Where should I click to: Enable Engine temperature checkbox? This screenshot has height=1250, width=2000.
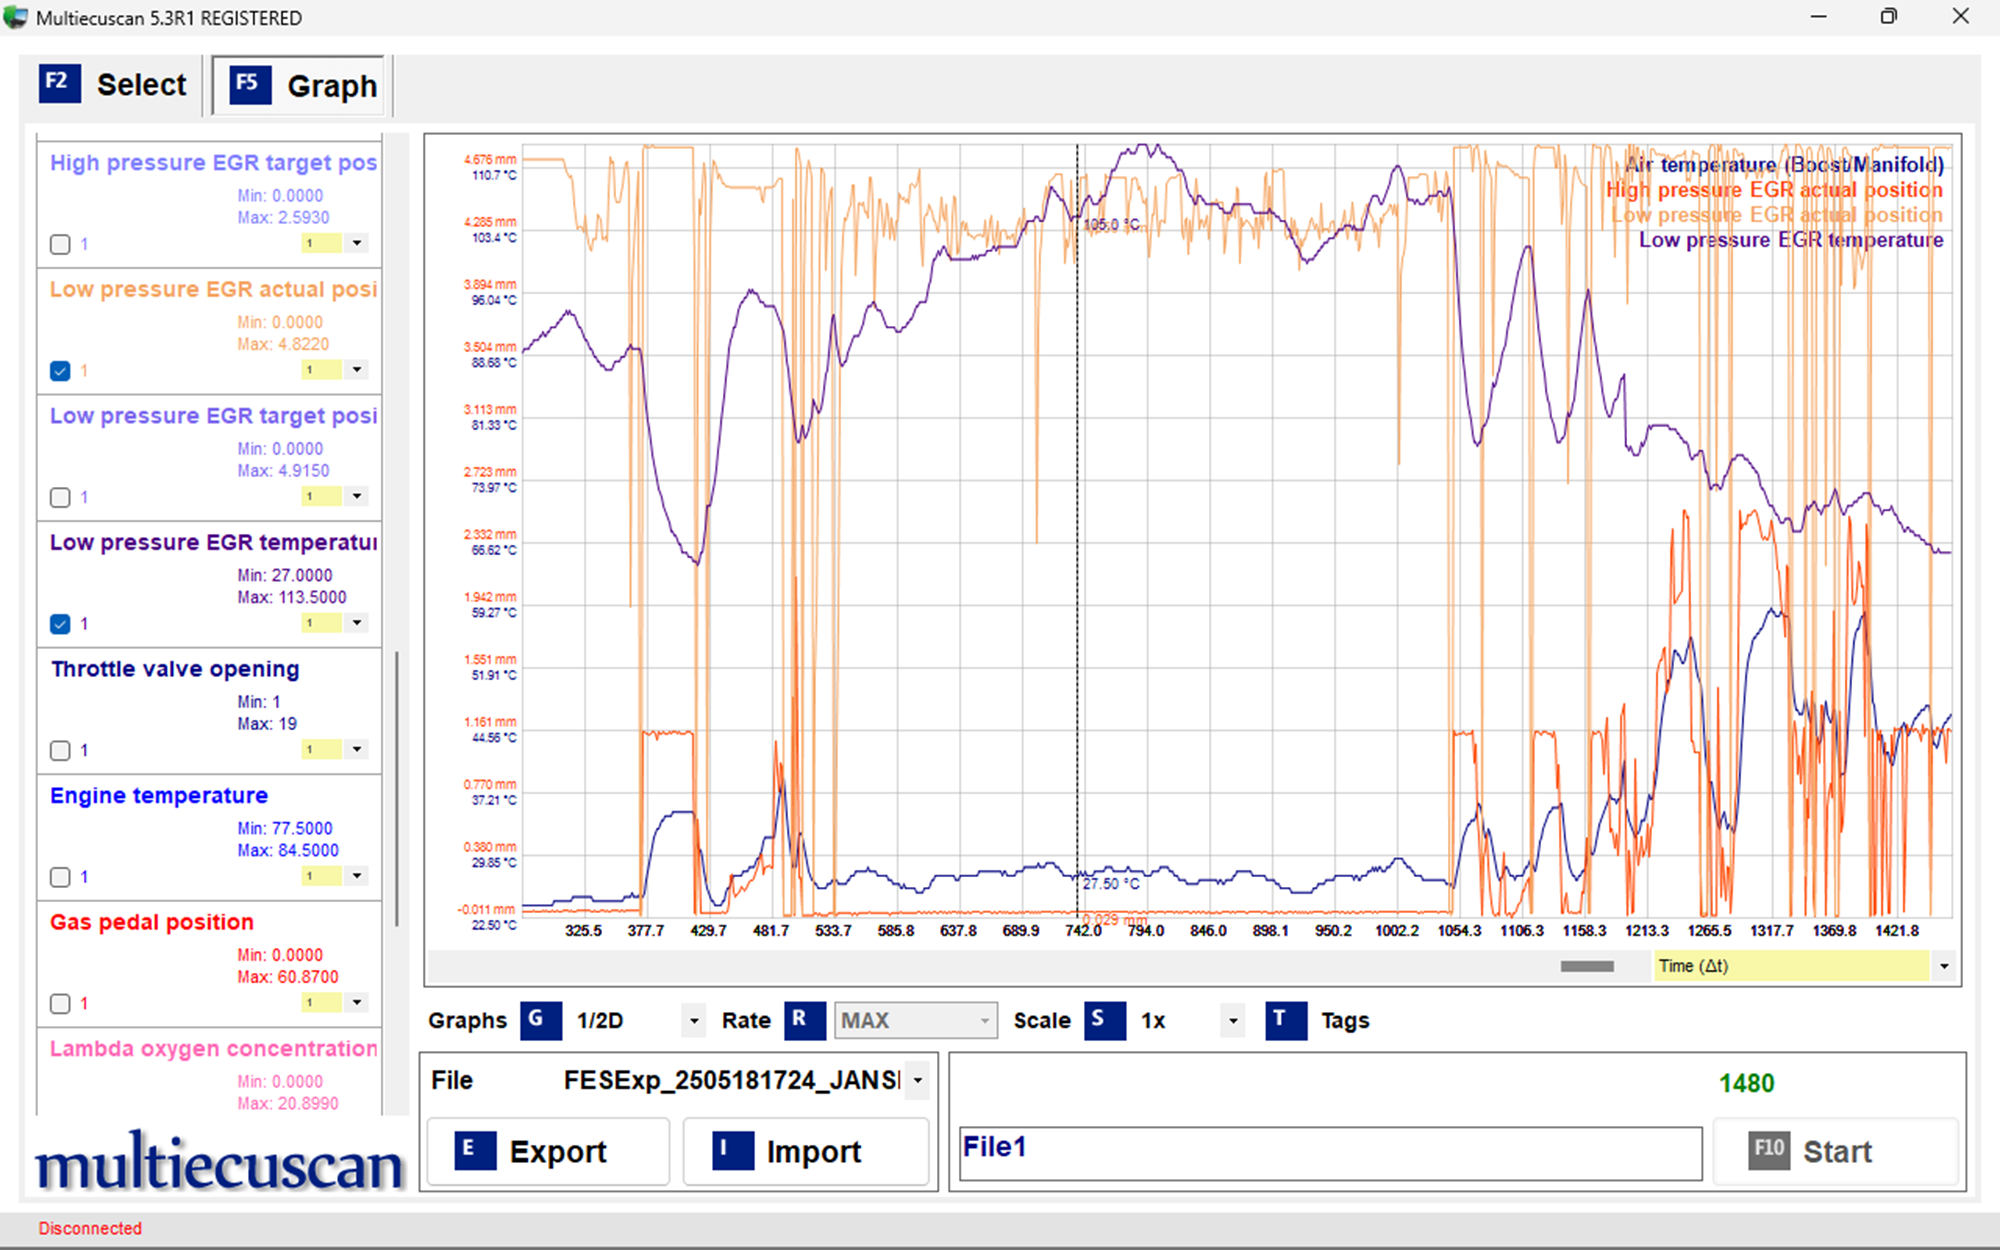tap(60, 877)
